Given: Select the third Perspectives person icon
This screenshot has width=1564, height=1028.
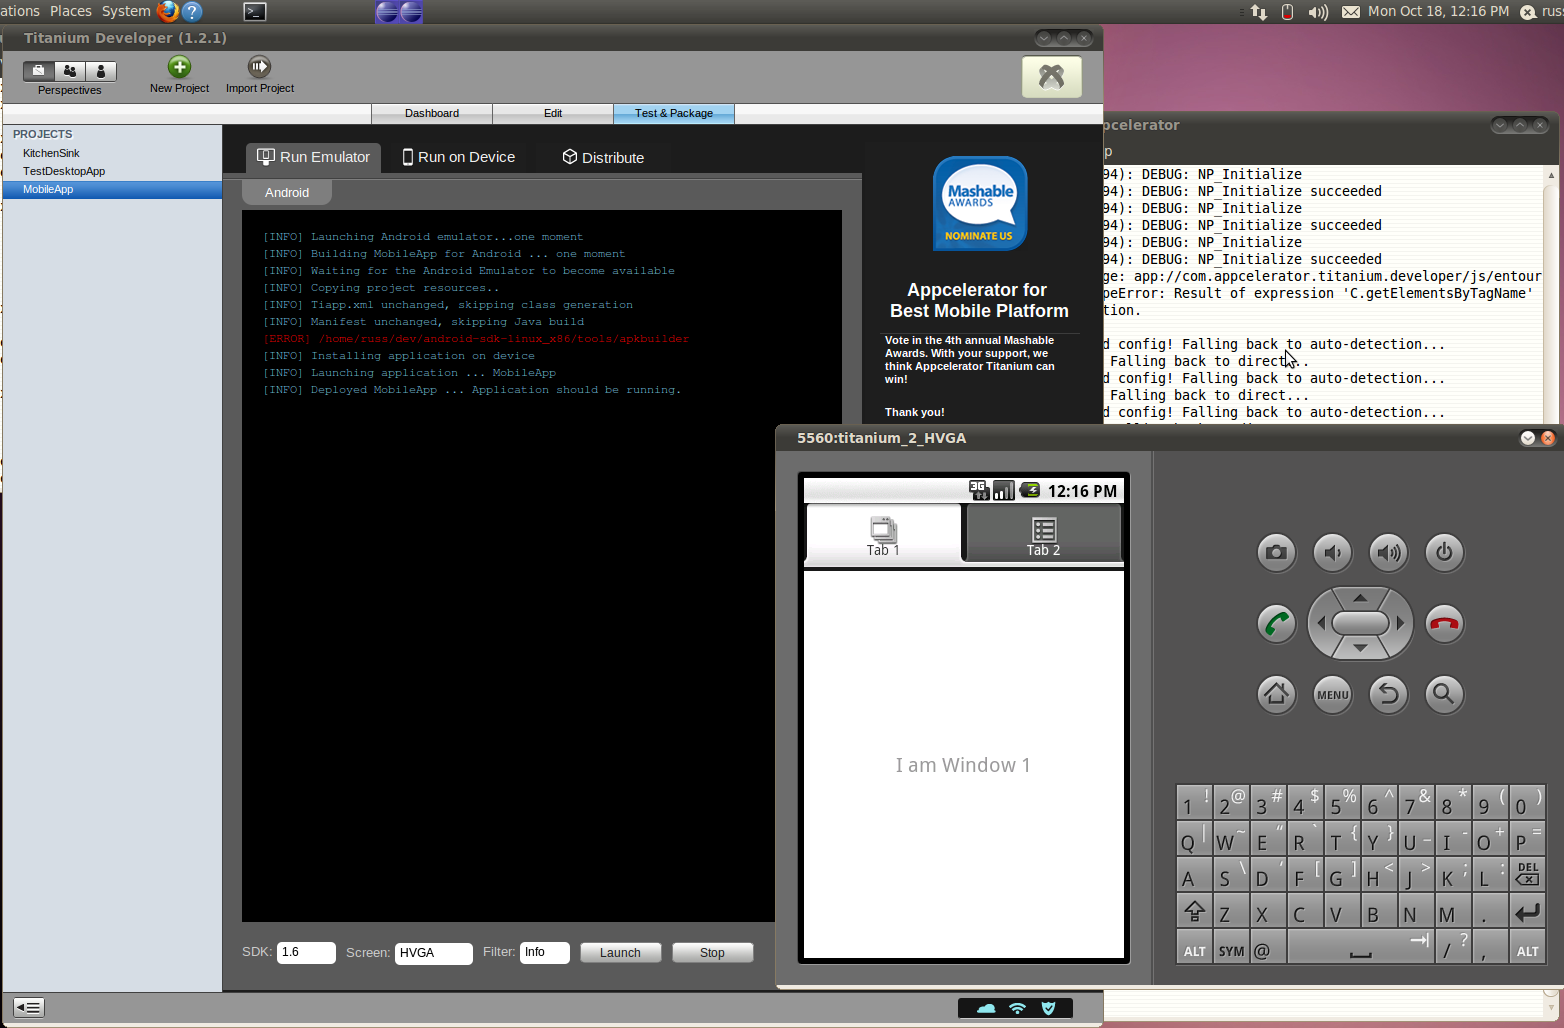Looking at the screenshot, I should pyautogui.click(x=100, y=71).
